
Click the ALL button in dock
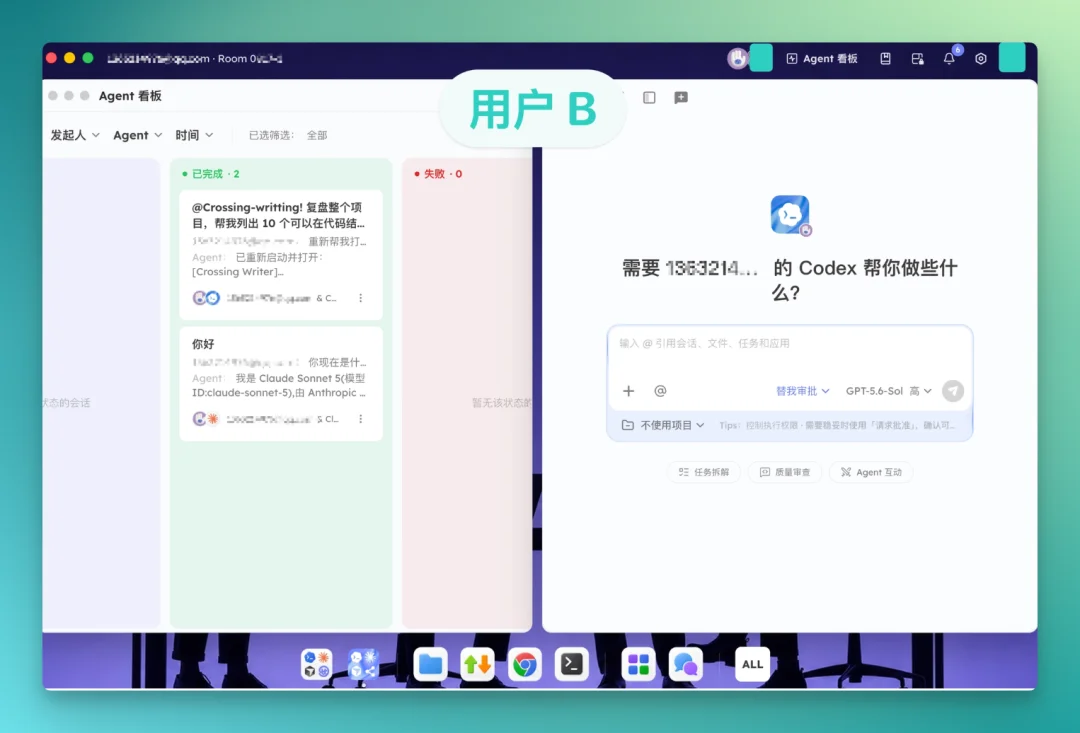[x=752, y=665]
